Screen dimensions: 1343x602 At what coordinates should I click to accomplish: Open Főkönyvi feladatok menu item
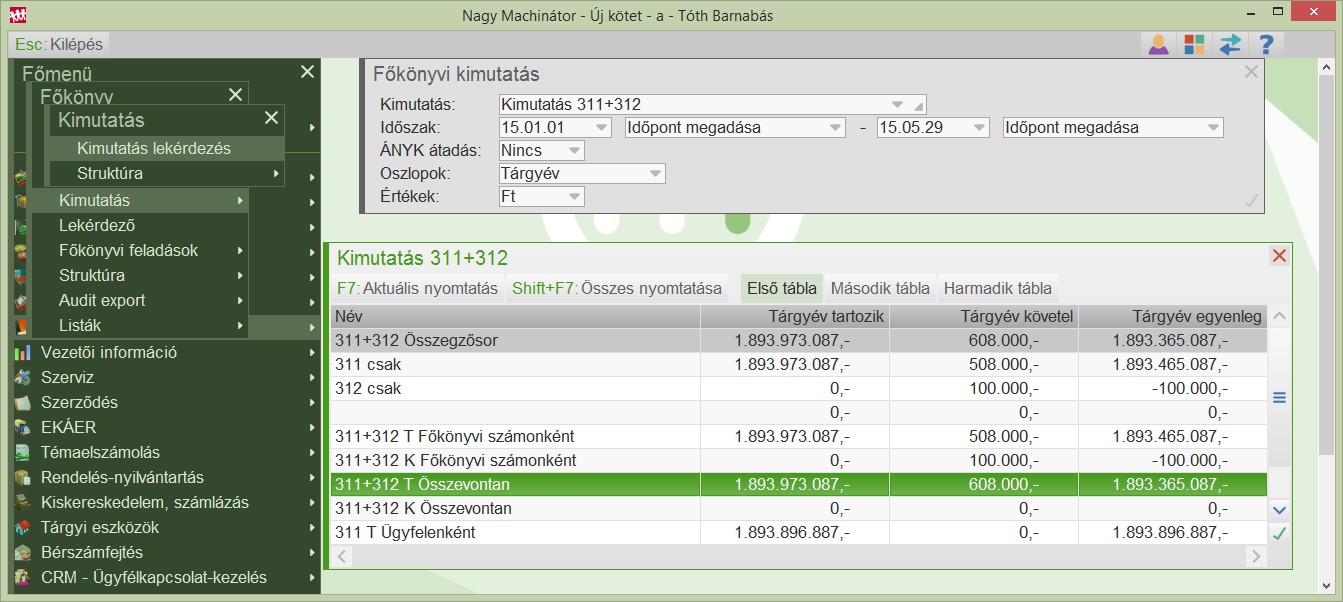pyautogui.click(x=140, y=250)
